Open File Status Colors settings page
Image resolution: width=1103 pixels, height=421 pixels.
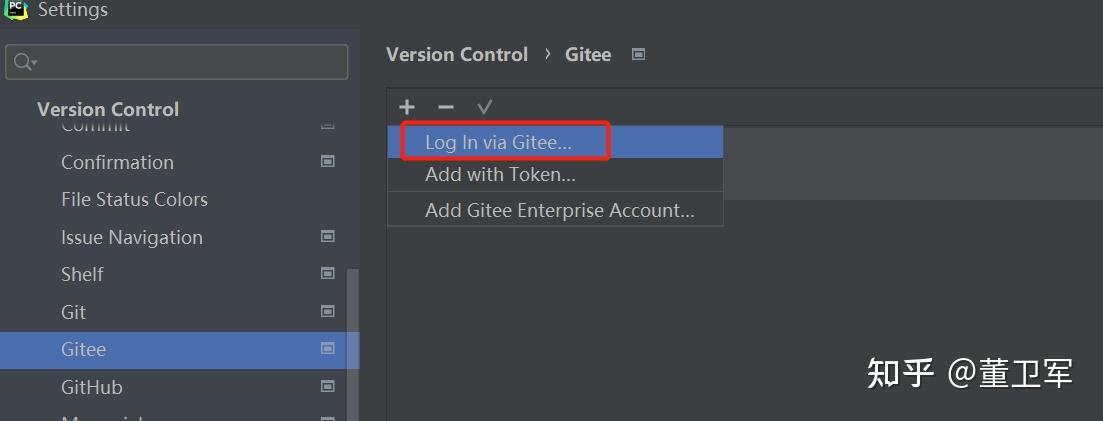coord(134,199)
